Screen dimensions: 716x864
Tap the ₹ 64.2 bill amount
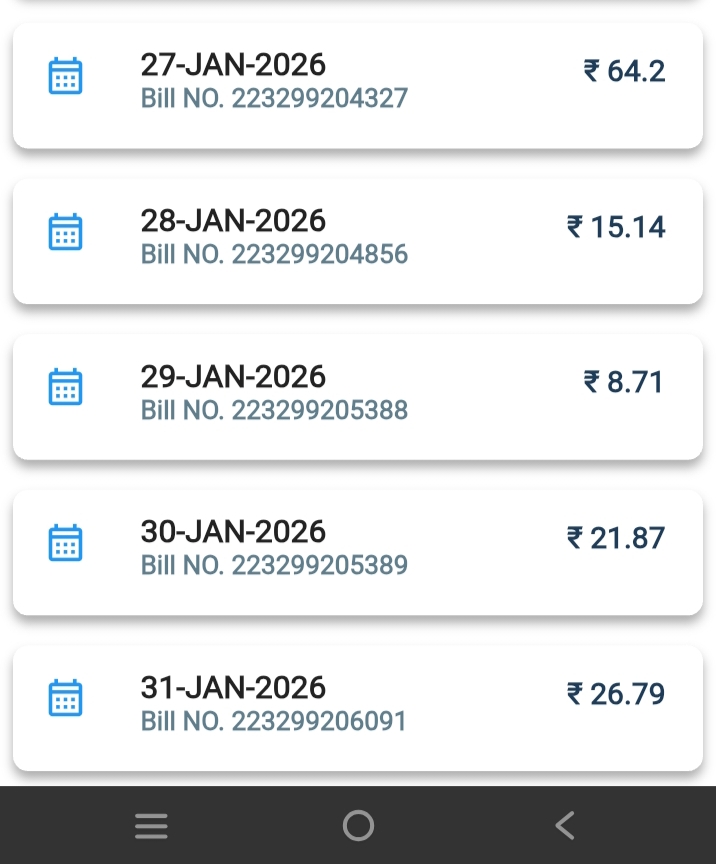[624, 72]
